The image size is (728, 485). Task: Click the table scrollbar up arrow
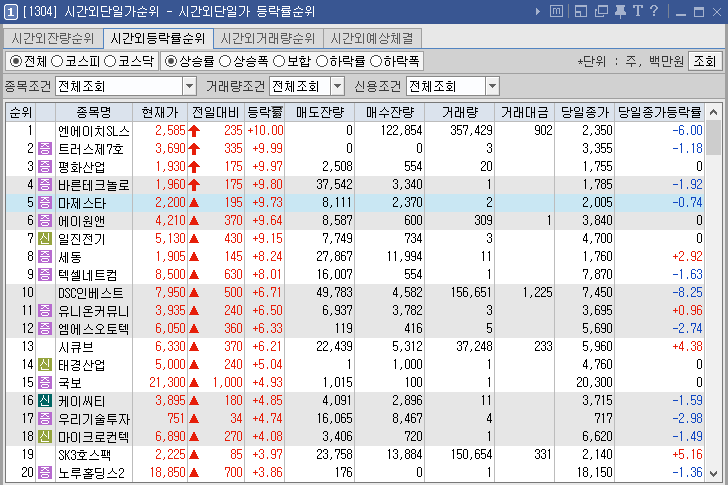click(x=714, y=112)
